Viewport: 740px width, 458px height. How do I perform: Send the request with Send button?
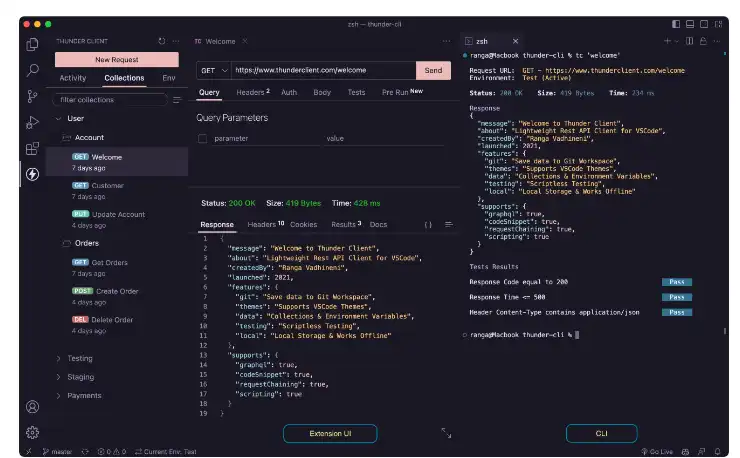[433, 70]
